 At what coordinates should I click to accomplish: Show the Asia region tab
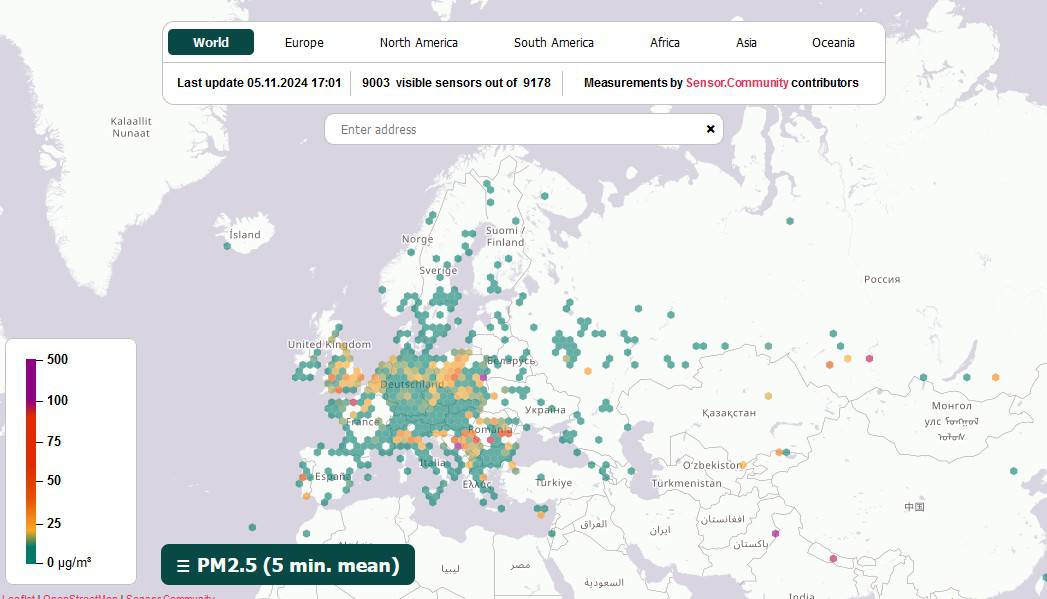point(747,42)
